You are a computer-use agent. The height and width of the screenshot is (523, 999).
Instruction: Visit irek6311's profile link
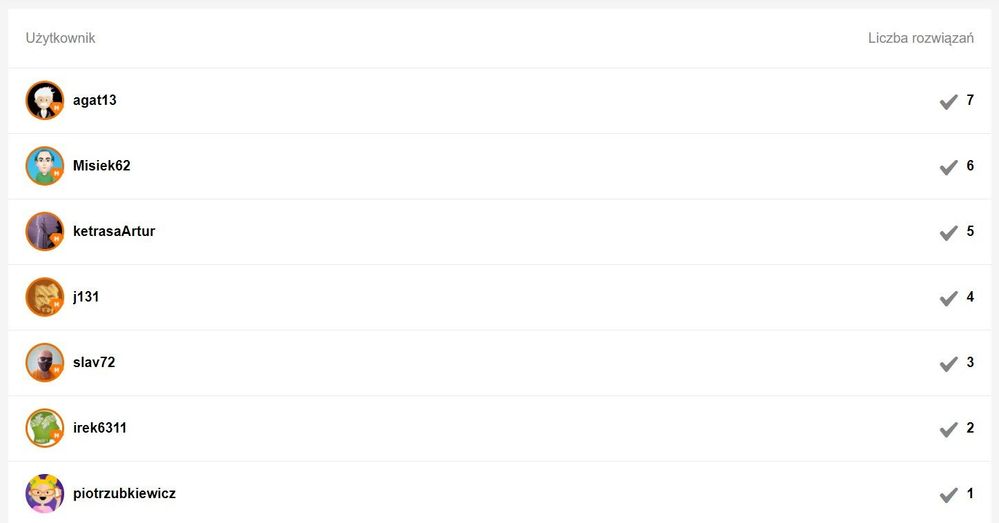point(100,428)
